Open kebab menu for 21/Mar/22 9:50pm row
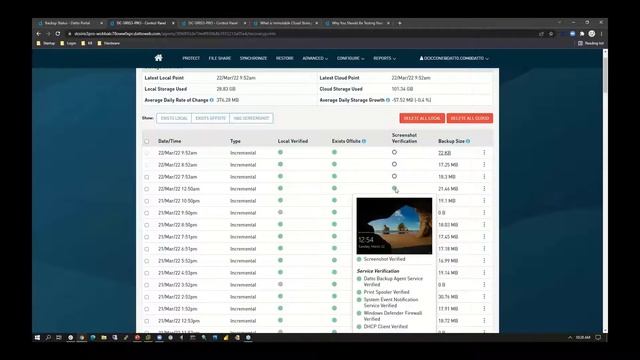Image resolution: width=640 pixels, height=360 pixels. (x=484, y=213)
